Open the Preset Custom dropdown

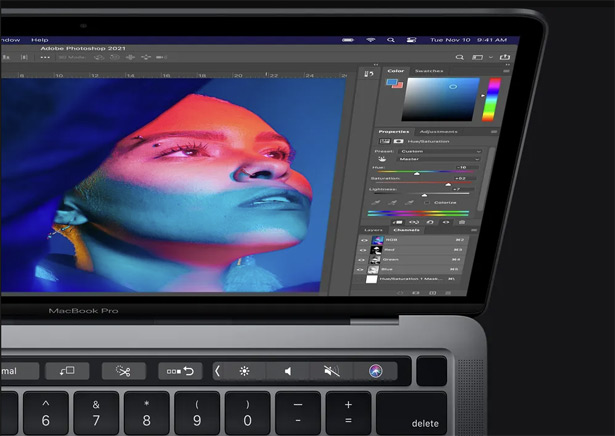440,151
